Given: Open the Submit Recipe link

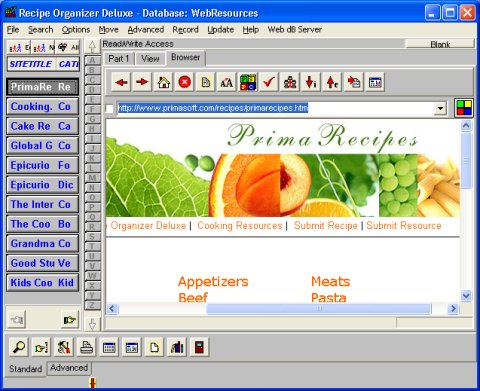Looking at the screenshot, I should coord(326,226).
